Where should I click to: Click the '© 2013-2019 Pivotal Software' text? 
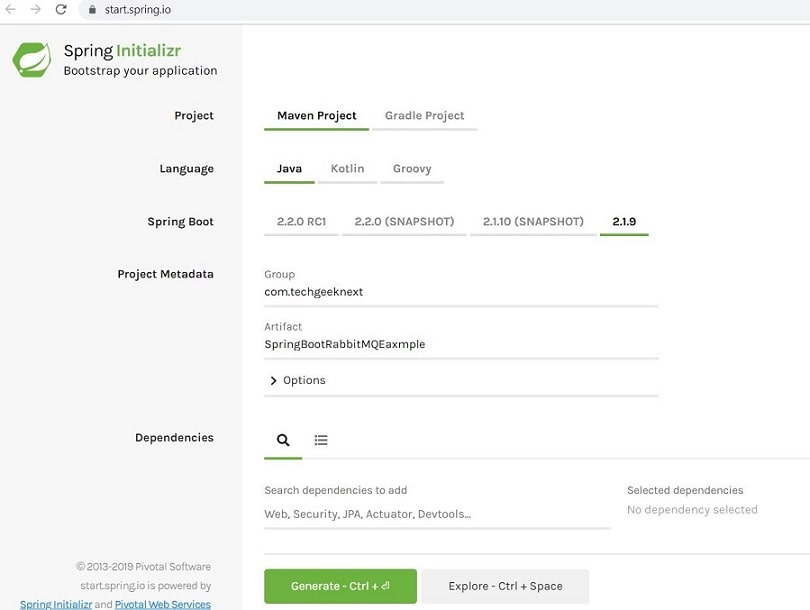tap(144, 567)
